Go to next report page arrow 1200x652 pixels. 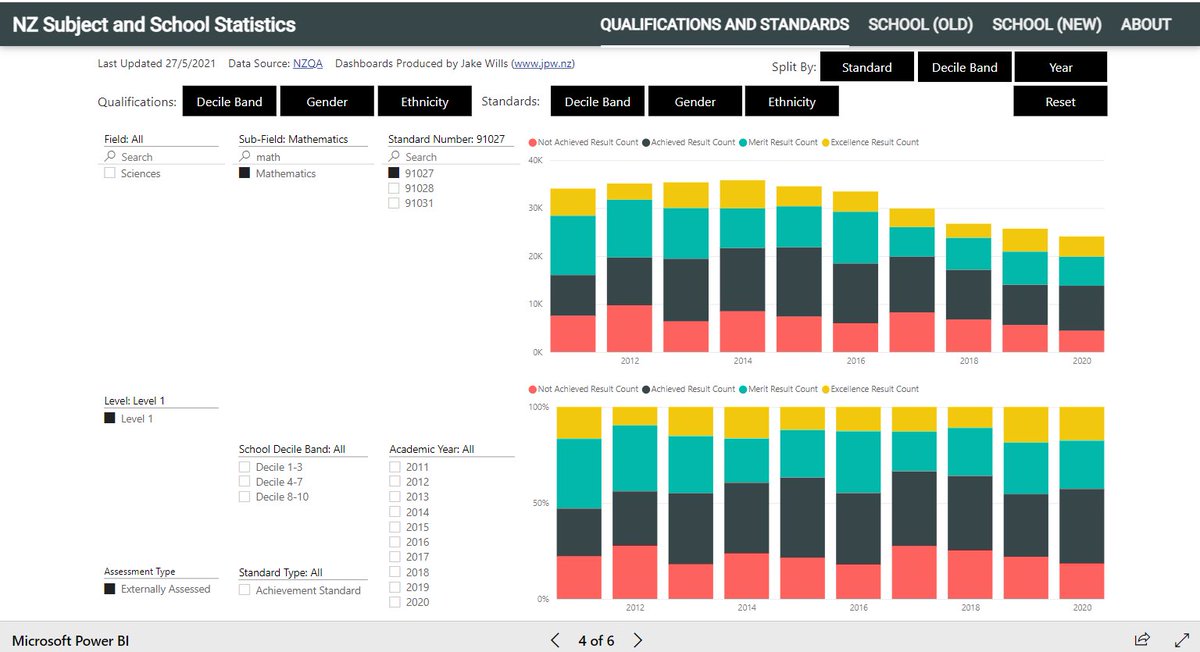click(x=637, y=640)
